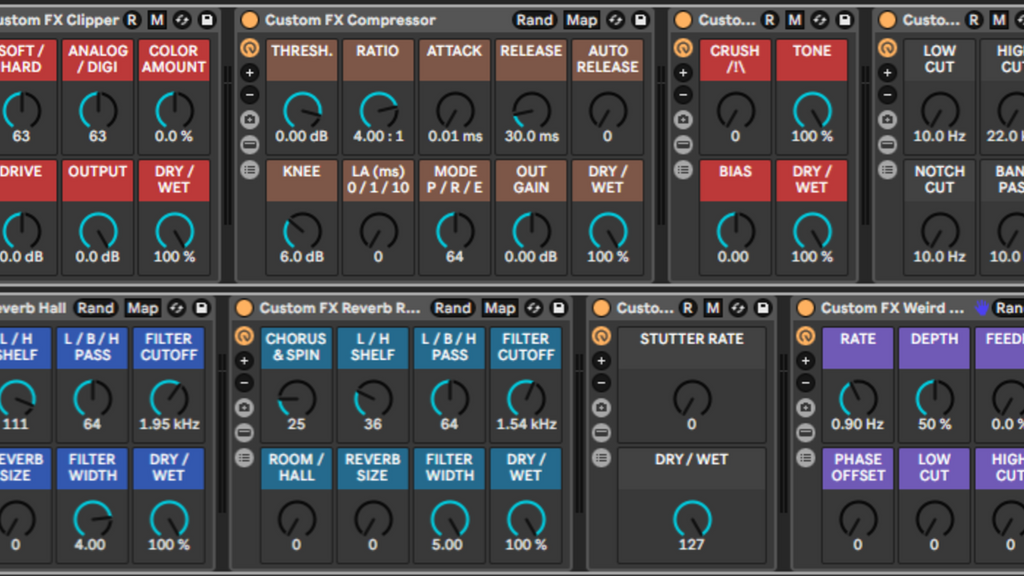Disable the Custom FX Reverb R... device power button

point(244,308)
